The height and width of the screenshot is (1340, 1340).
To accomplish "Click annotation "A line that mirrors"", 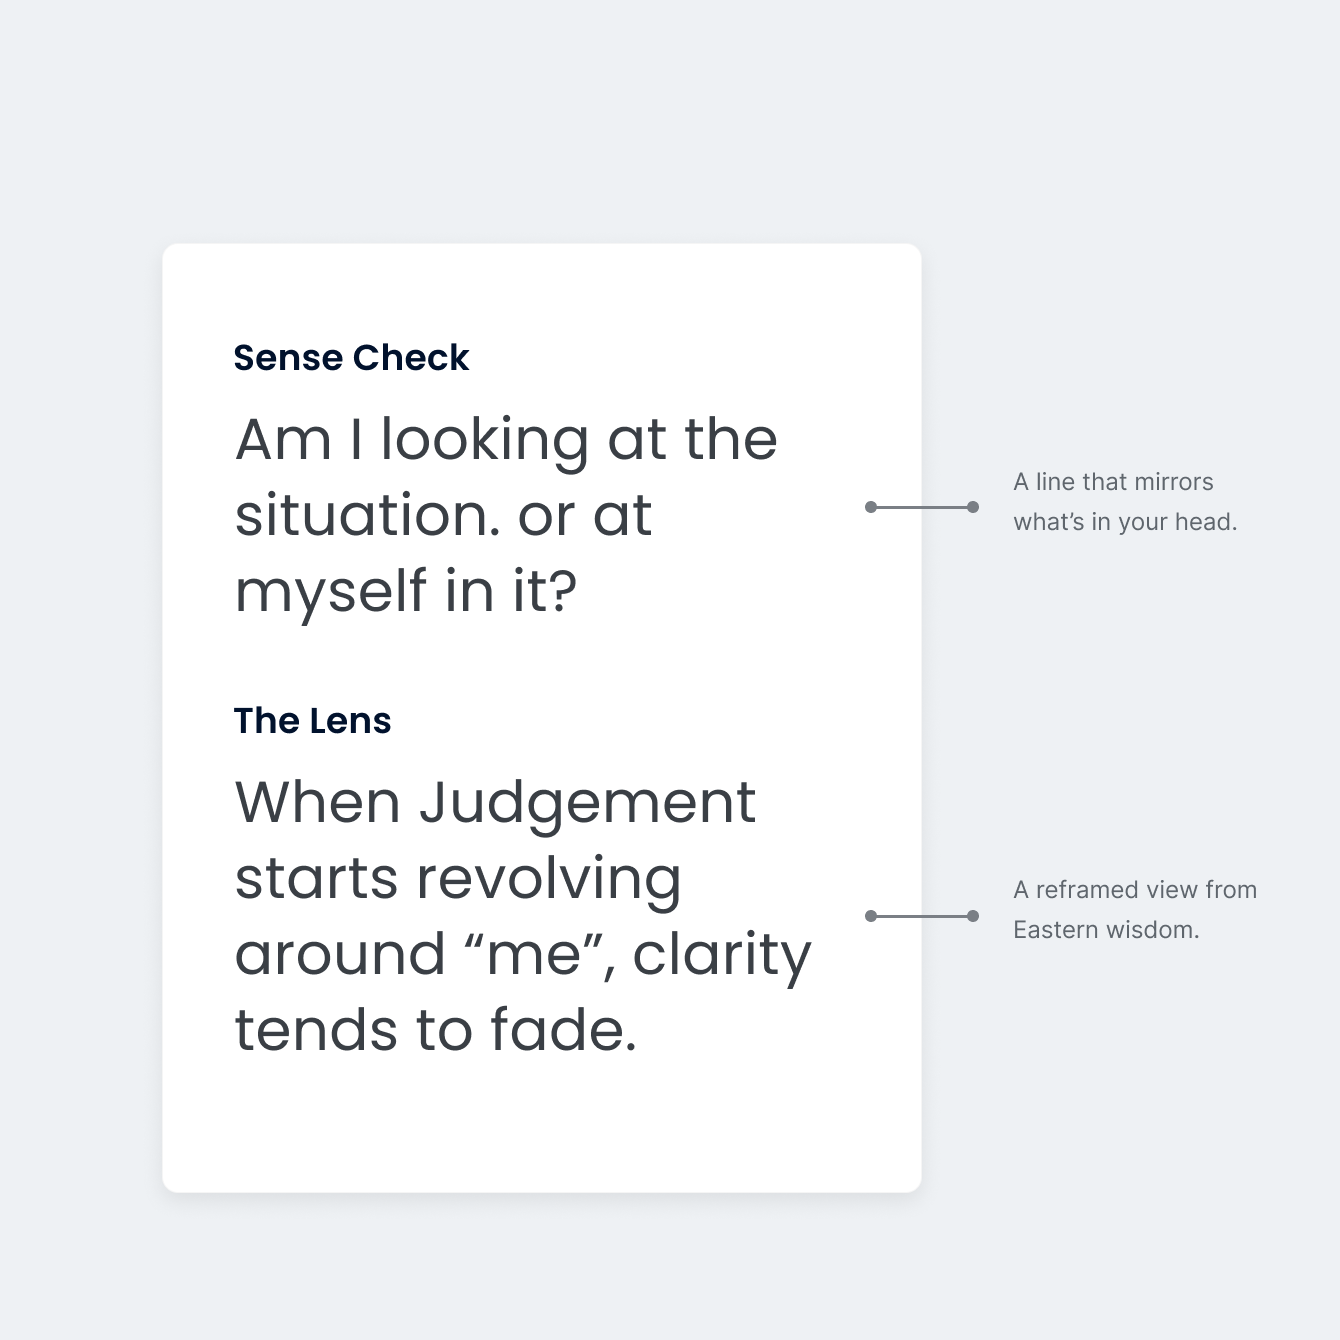I will [x=1113, y=482].
